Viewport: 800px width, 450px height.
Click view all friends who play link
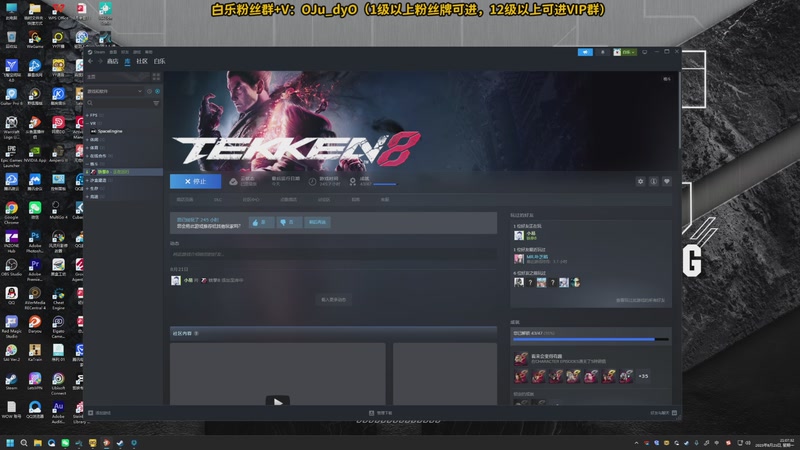pyautogui.click(x=640, y=301)
